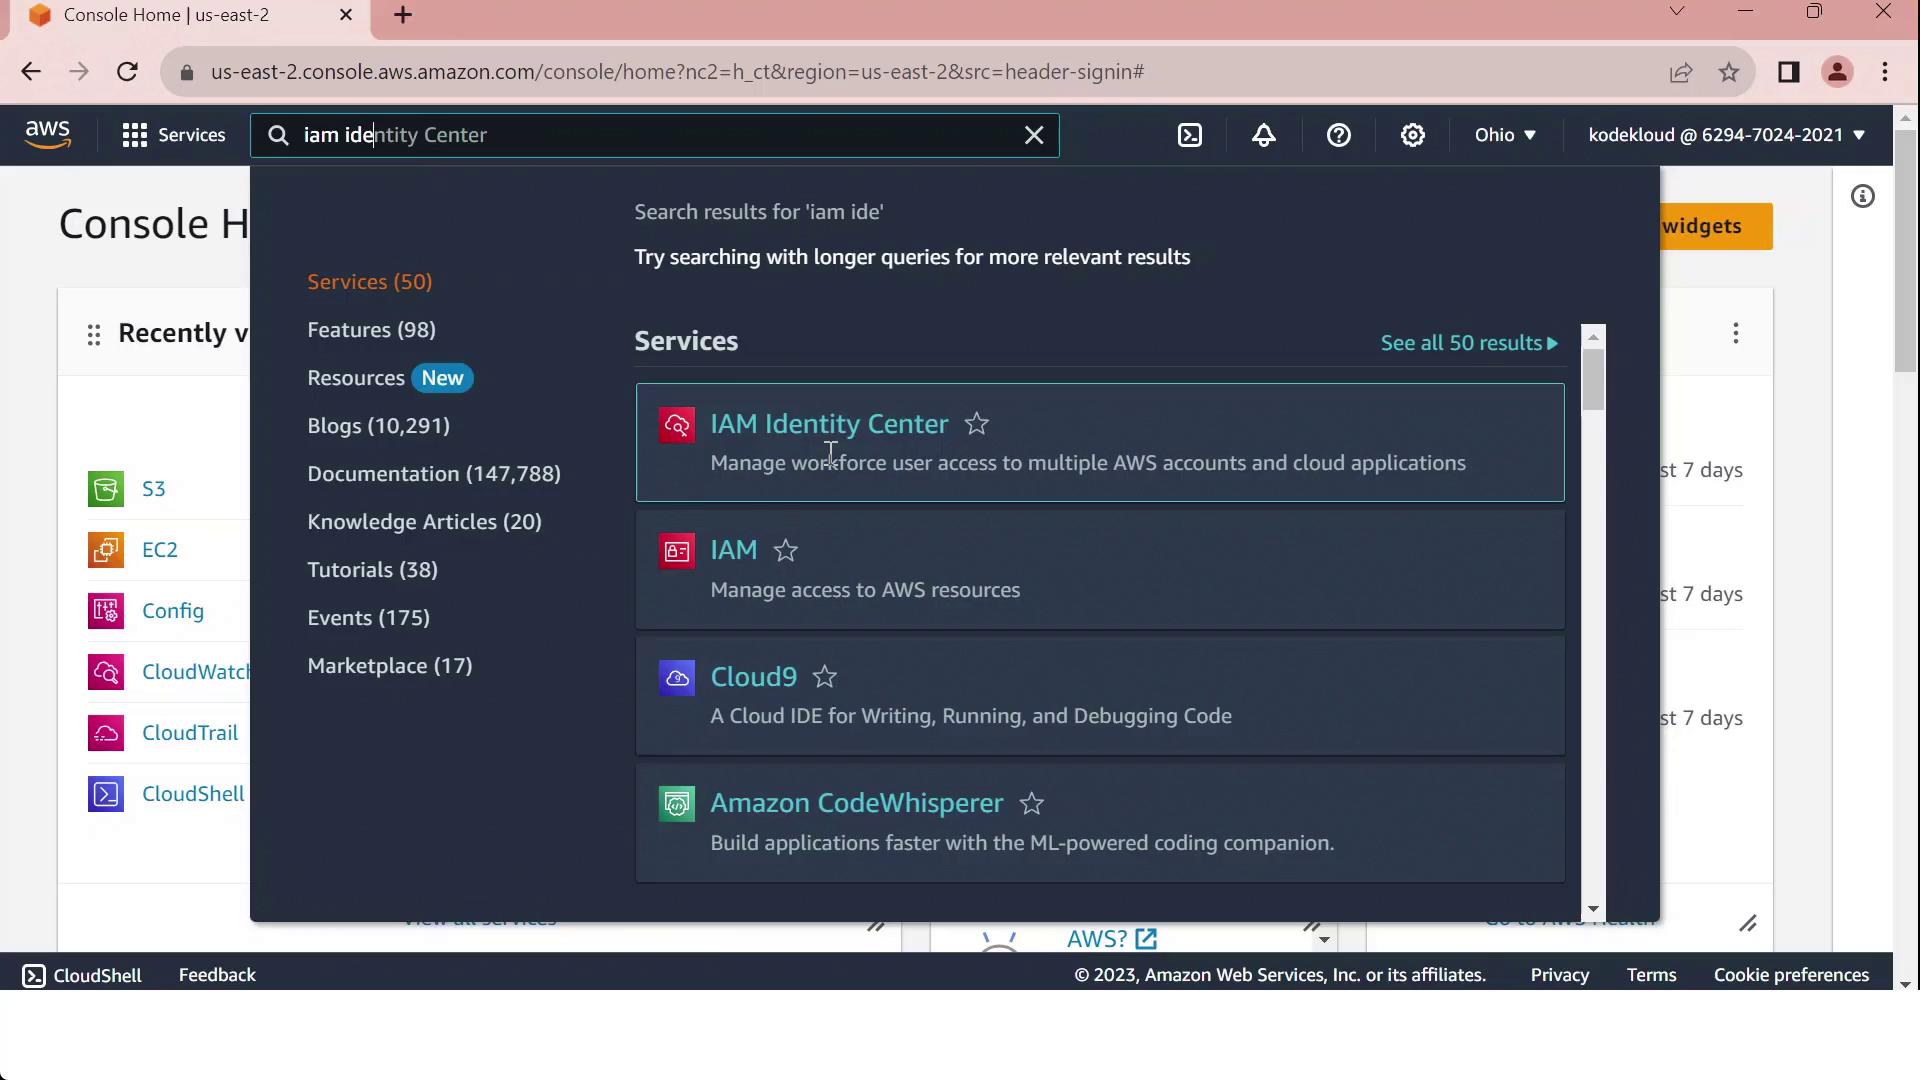Select Documentation search results category
Image resolution: width=1920 pixels, height=1080 pixels.
(433, 474)
